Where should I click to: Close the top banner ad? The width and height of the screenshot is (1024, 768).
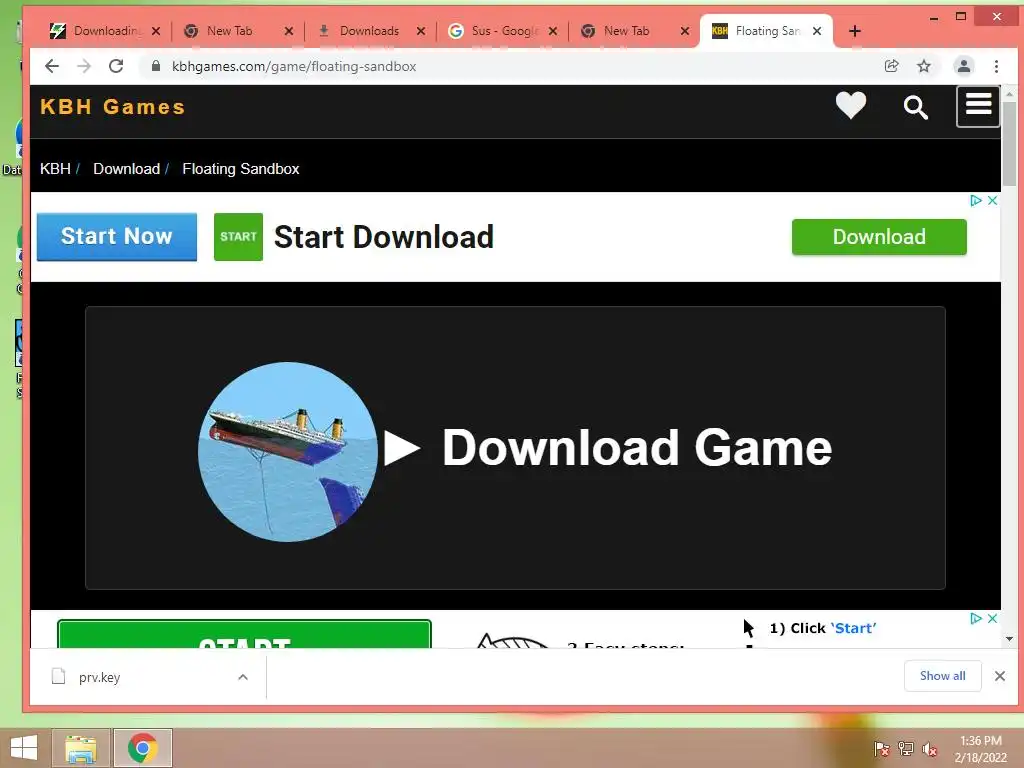click(x=992, y=200)
